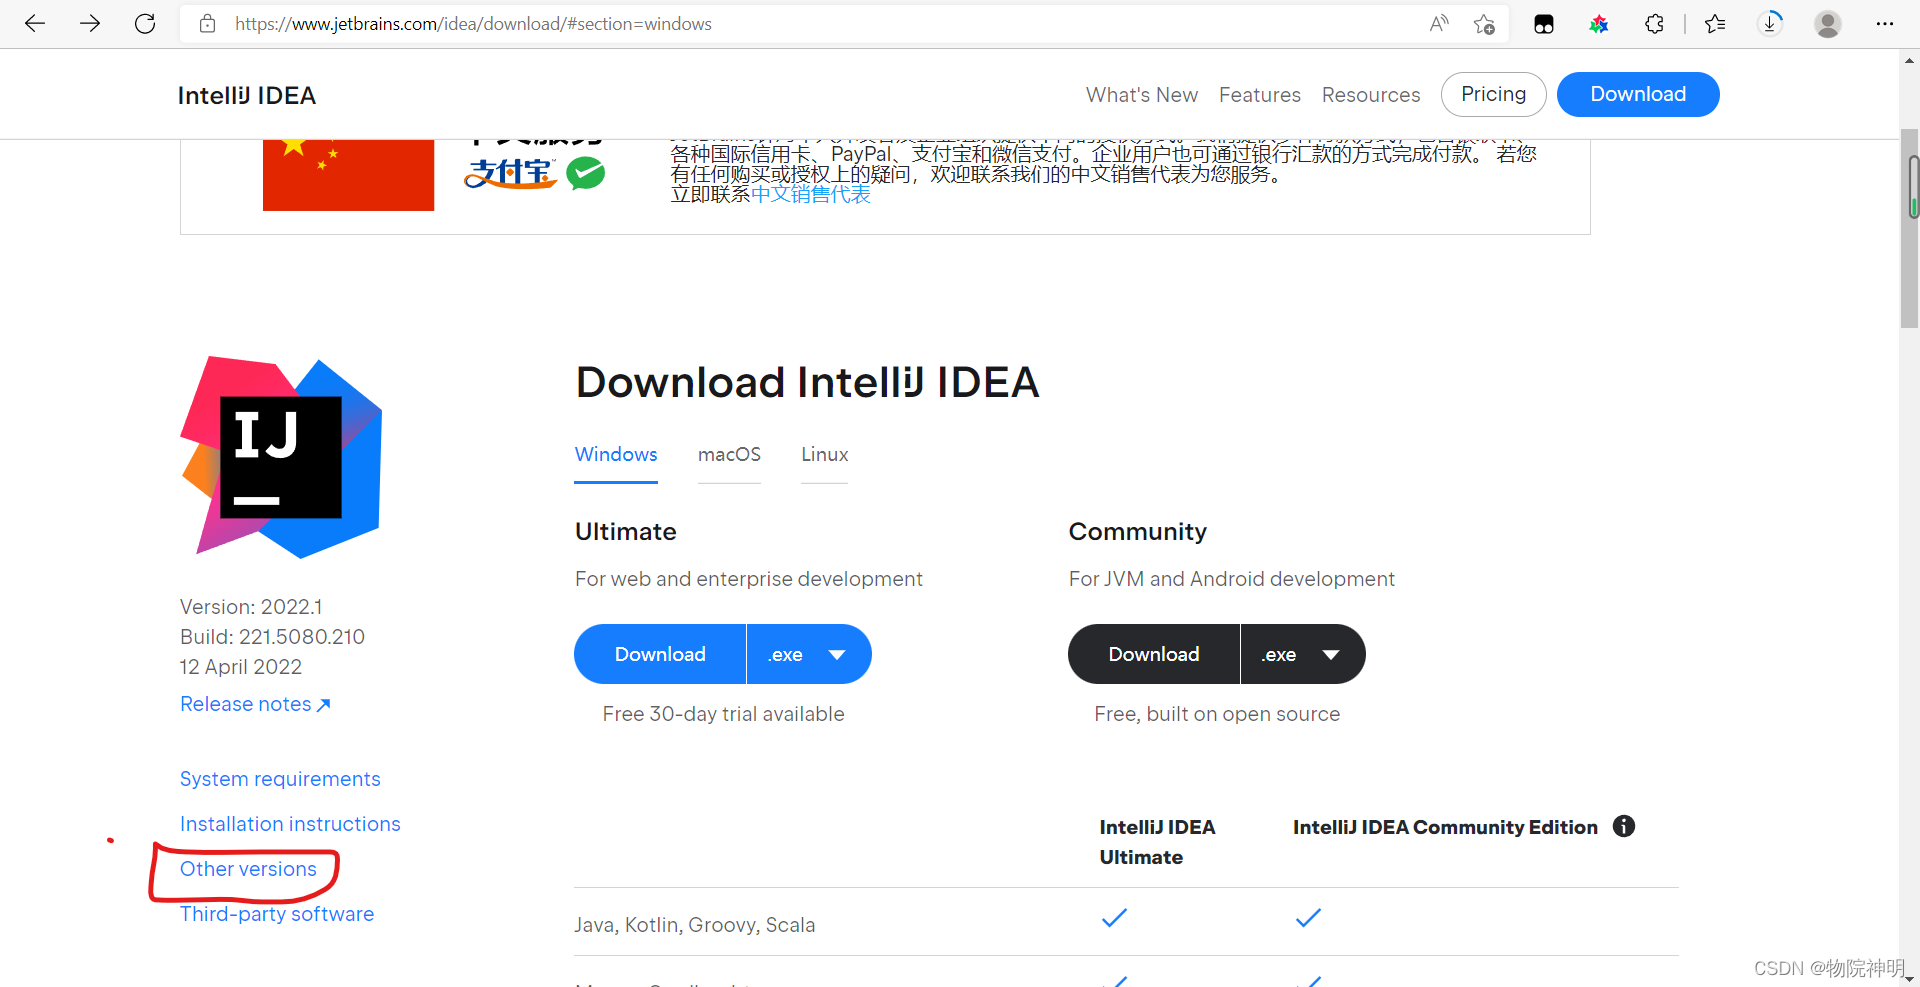
Task: View site info lock icon
Action: (207, 24)
